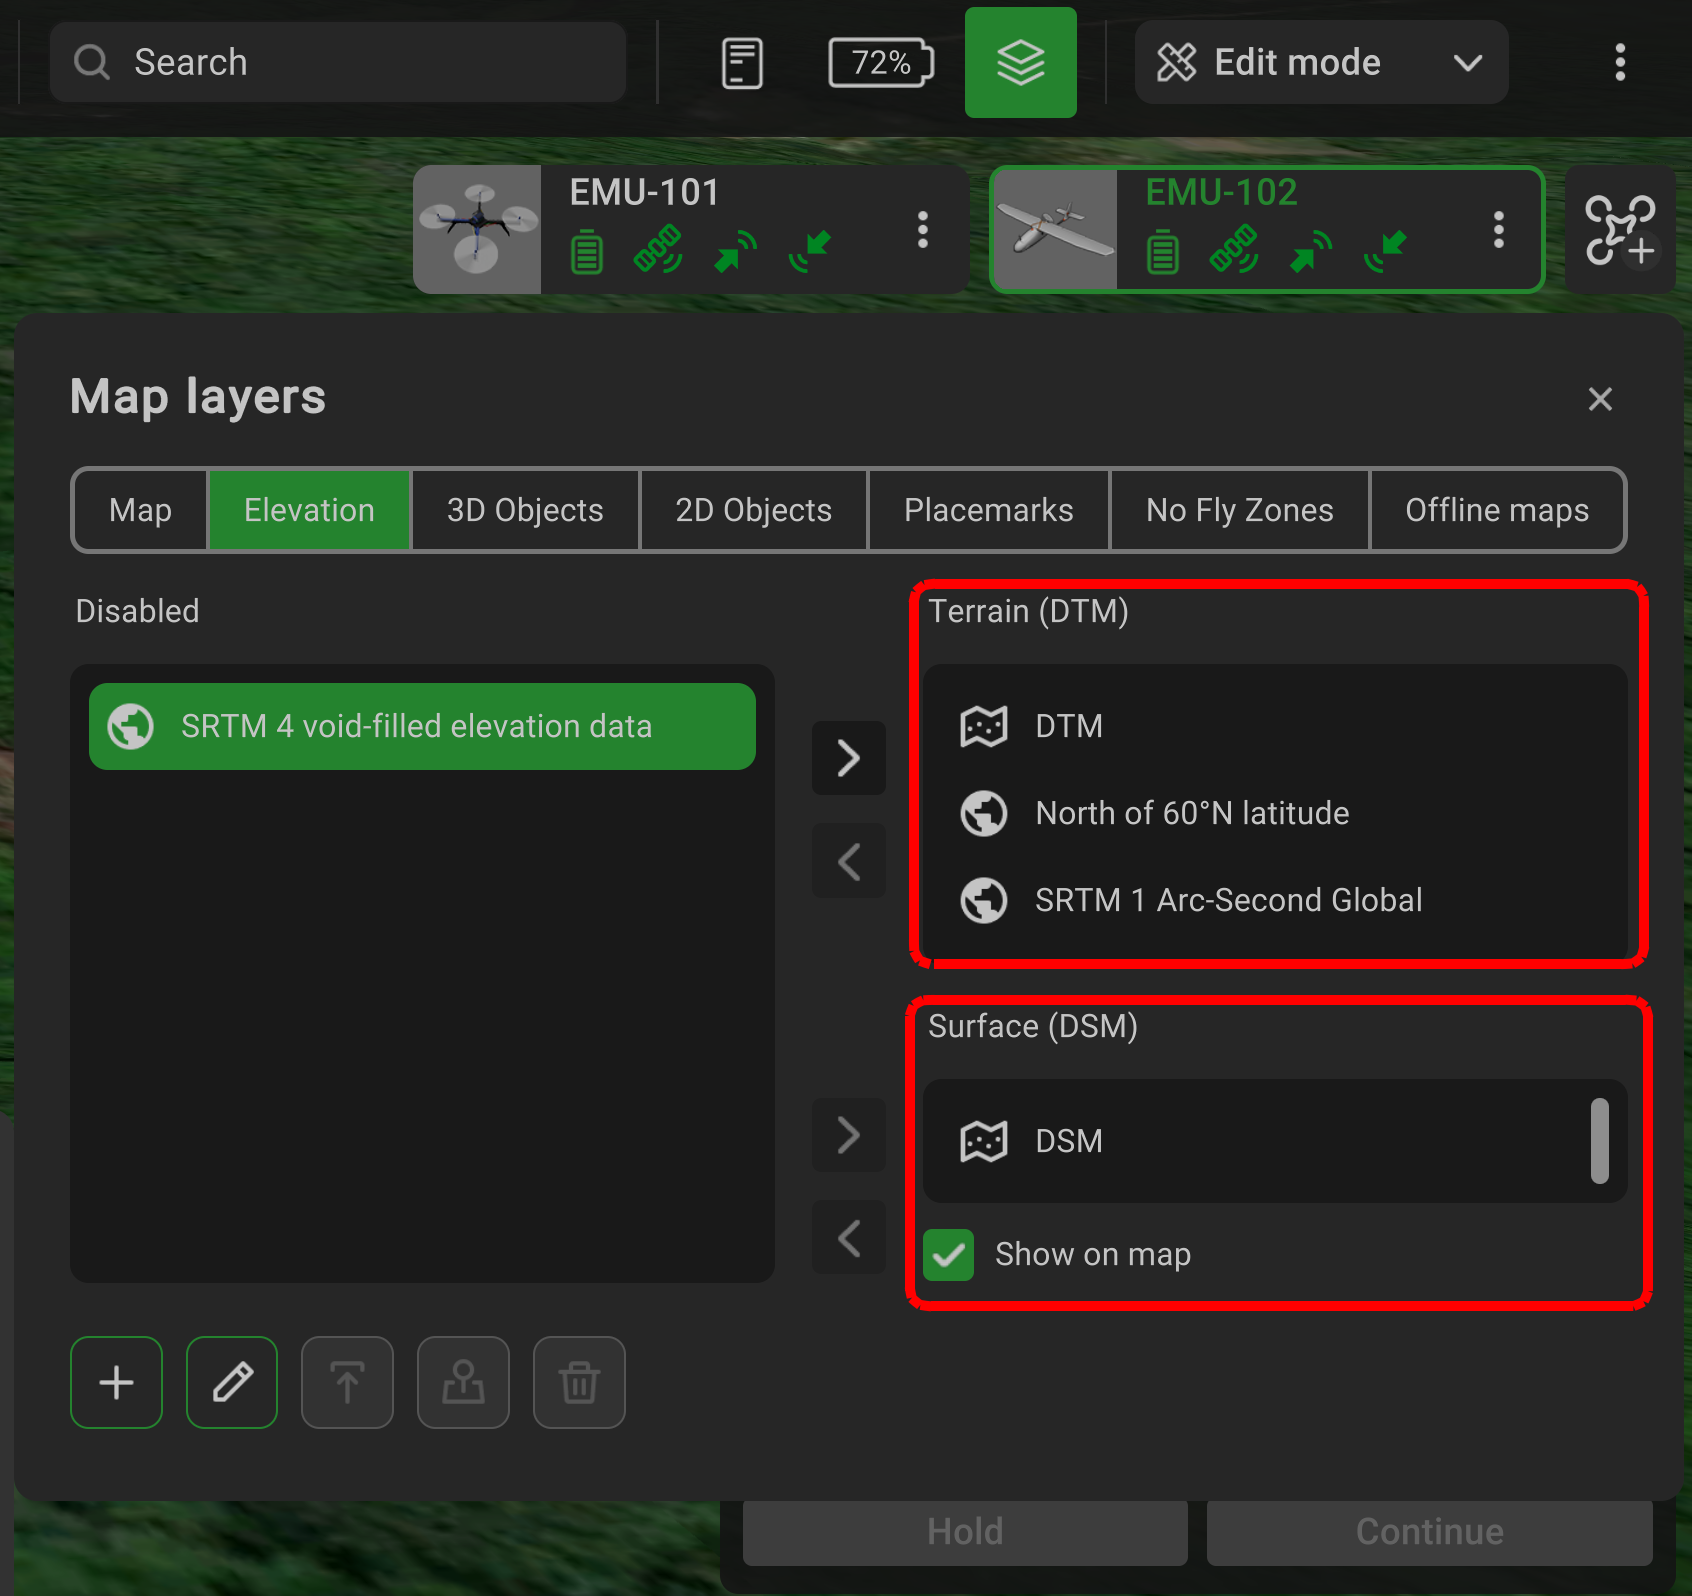Screen dimensions: 1692x1596
Task: Click in the Search field
Action: [340, 62]
